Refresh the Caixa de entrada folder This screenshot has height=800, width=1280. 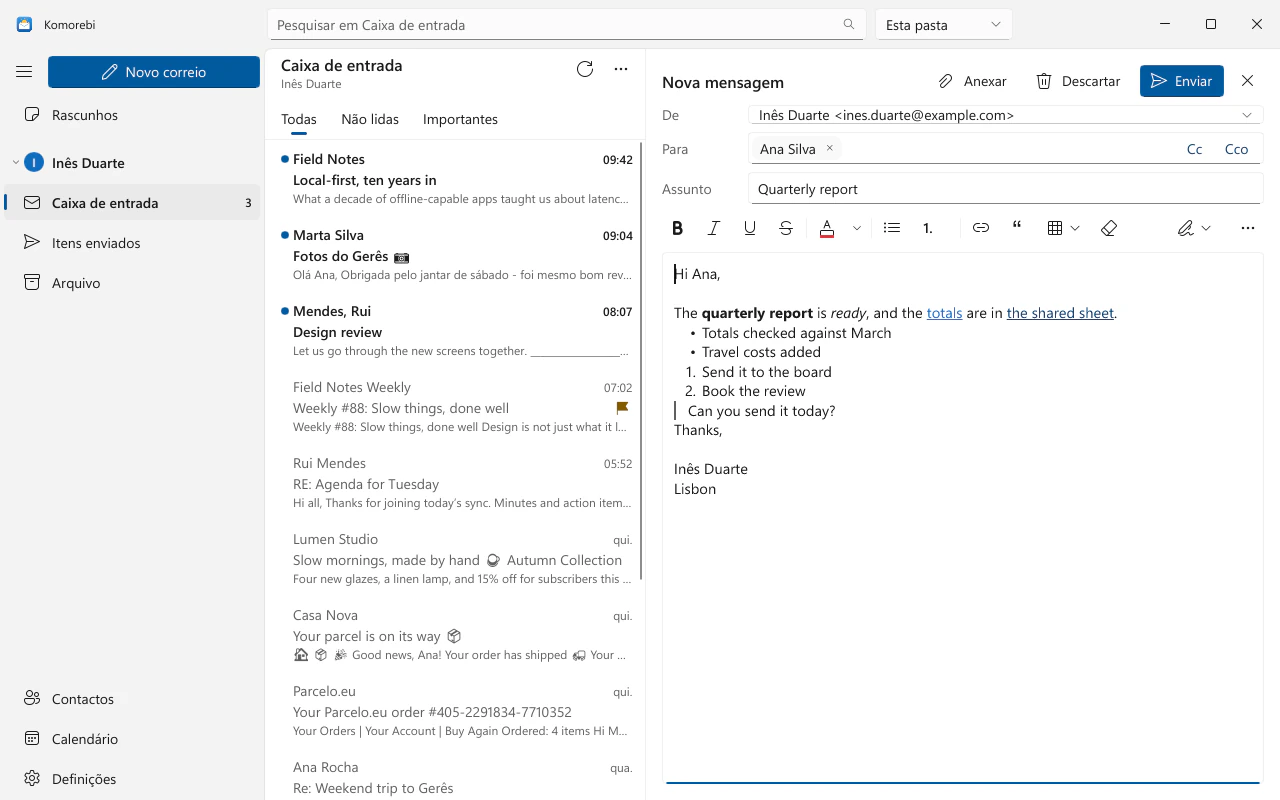585,69
